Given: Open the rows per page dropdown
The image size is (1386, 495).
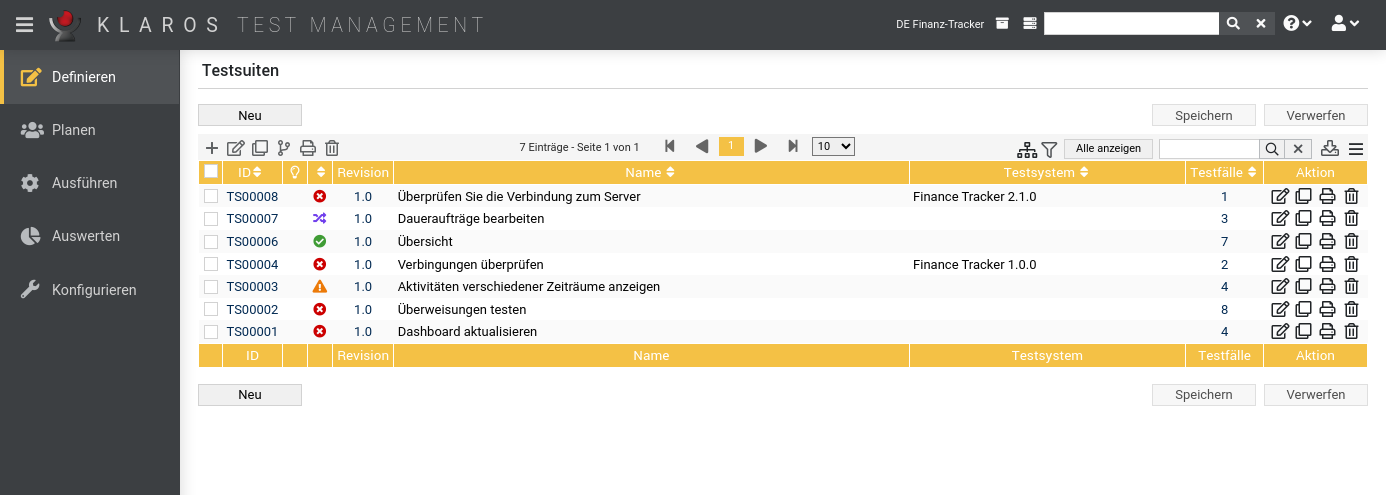Looking at the screenshot, I should [x=833, y=147].
